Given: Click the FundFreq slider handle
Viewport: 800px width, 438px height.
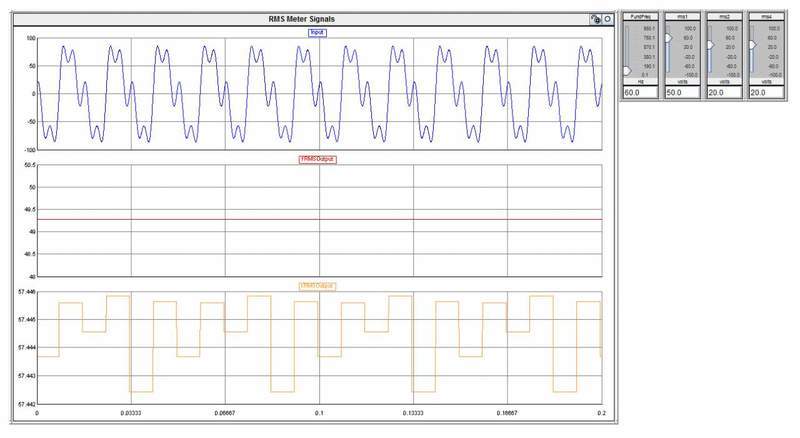Looking at the screenshot, I should click(x=627, y=70).
